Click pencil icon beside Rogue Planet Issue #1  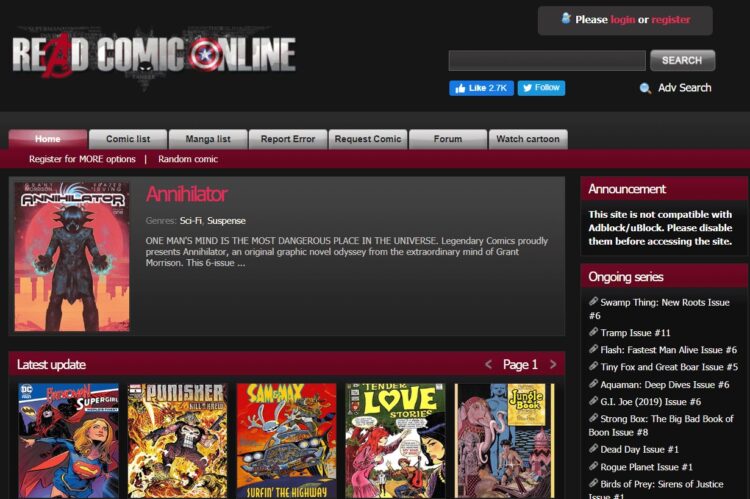click(x=593, y=466)
